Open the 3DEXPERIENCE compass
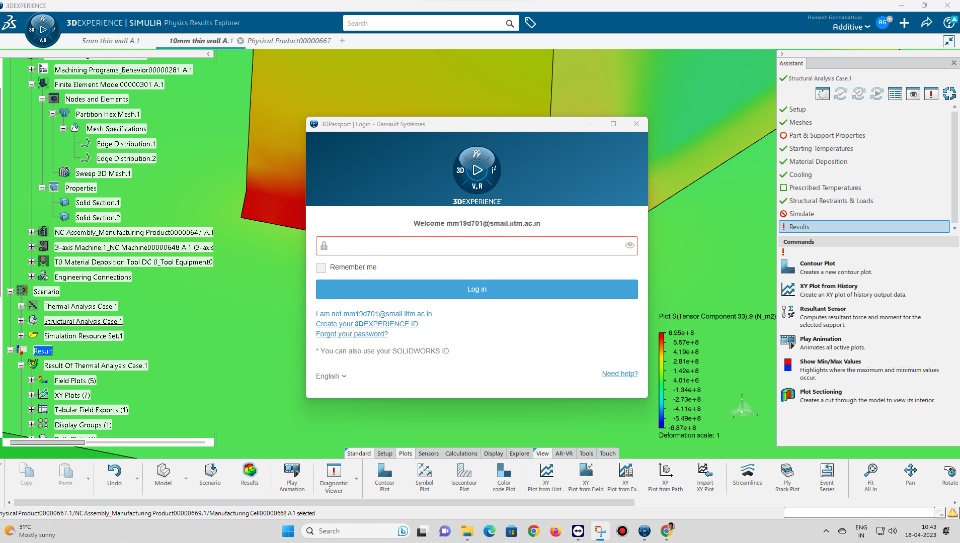 (x=42, y=29)
